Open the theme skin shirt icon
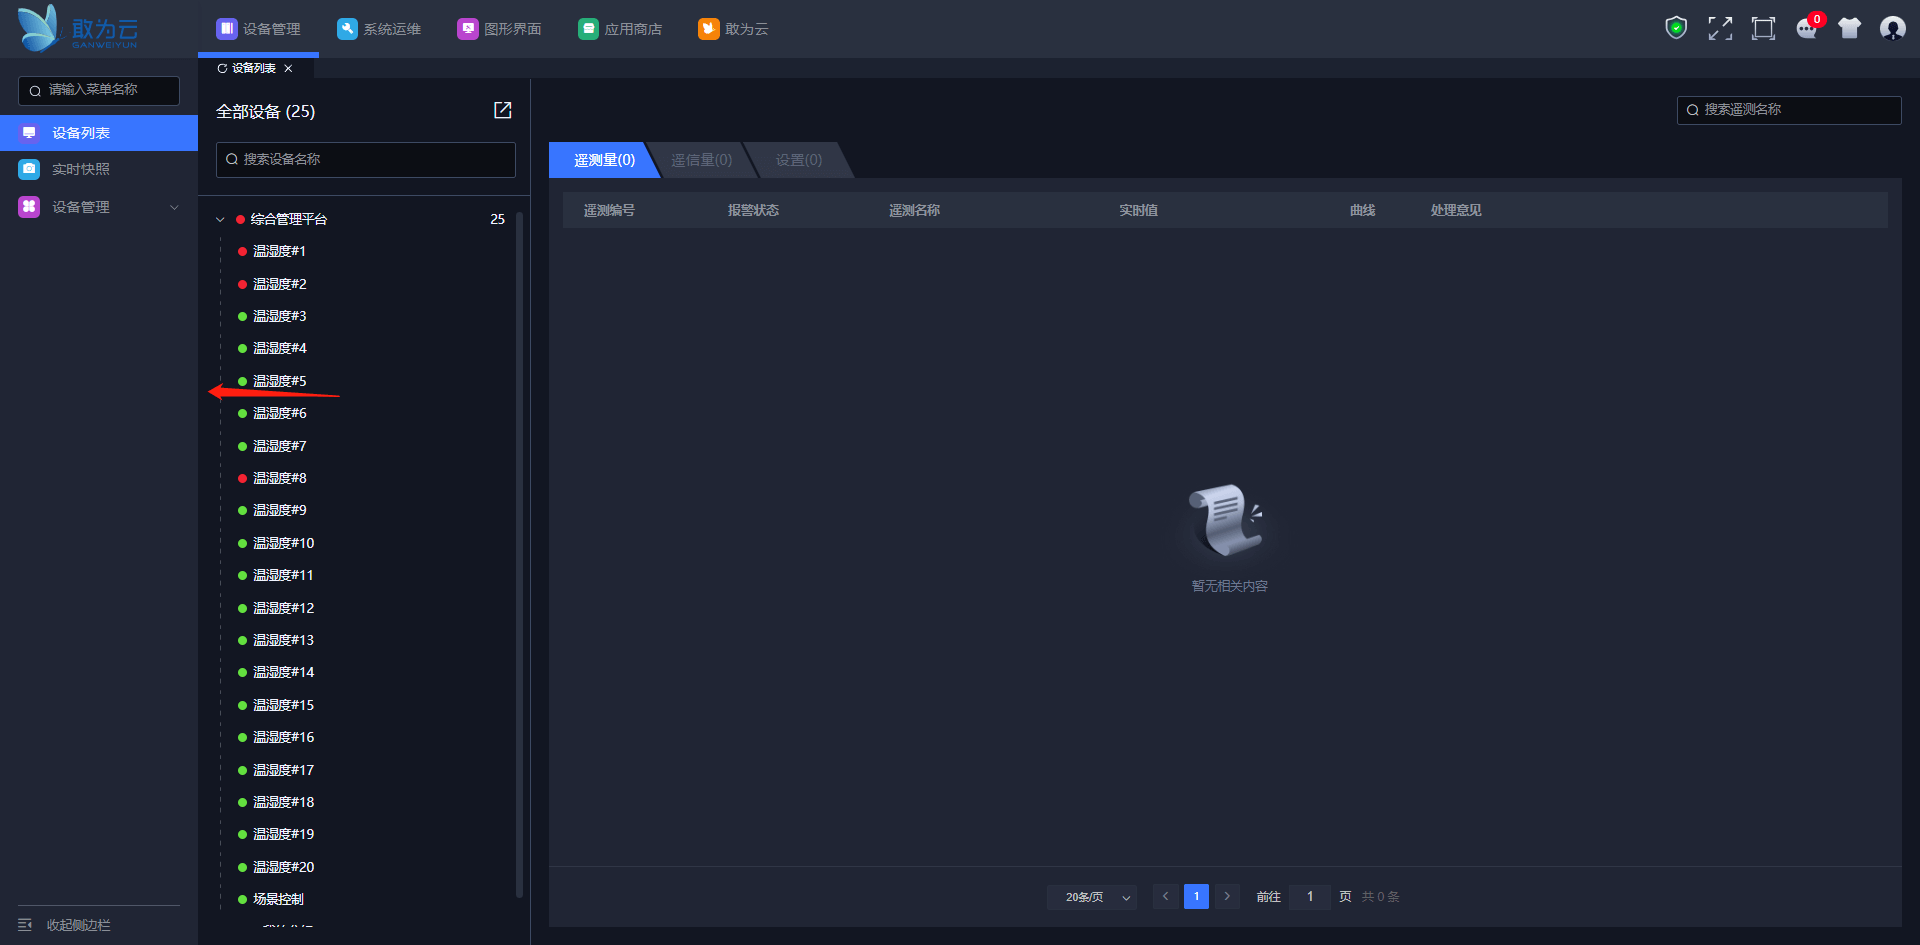1920x945 pixels. click(1849, 28)
